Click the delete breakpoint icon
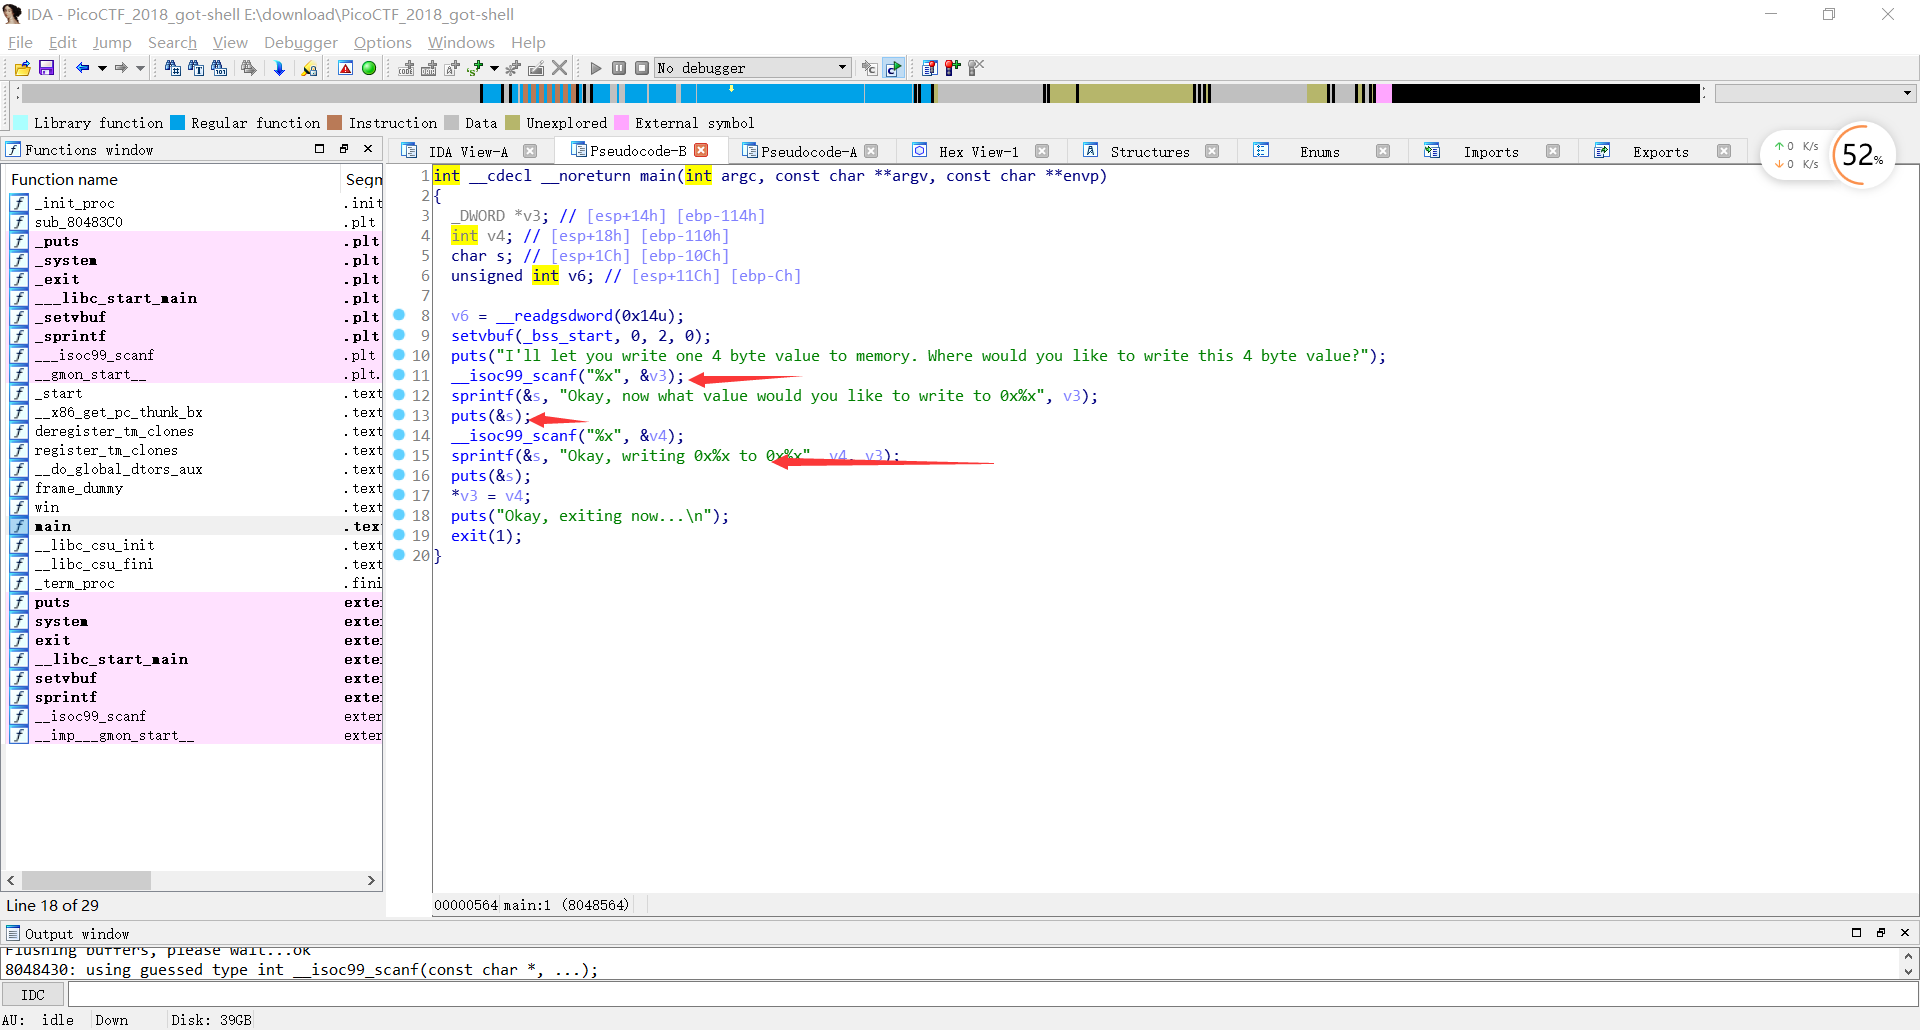This screenshot has height=1030, width=1920. (976, 68)
